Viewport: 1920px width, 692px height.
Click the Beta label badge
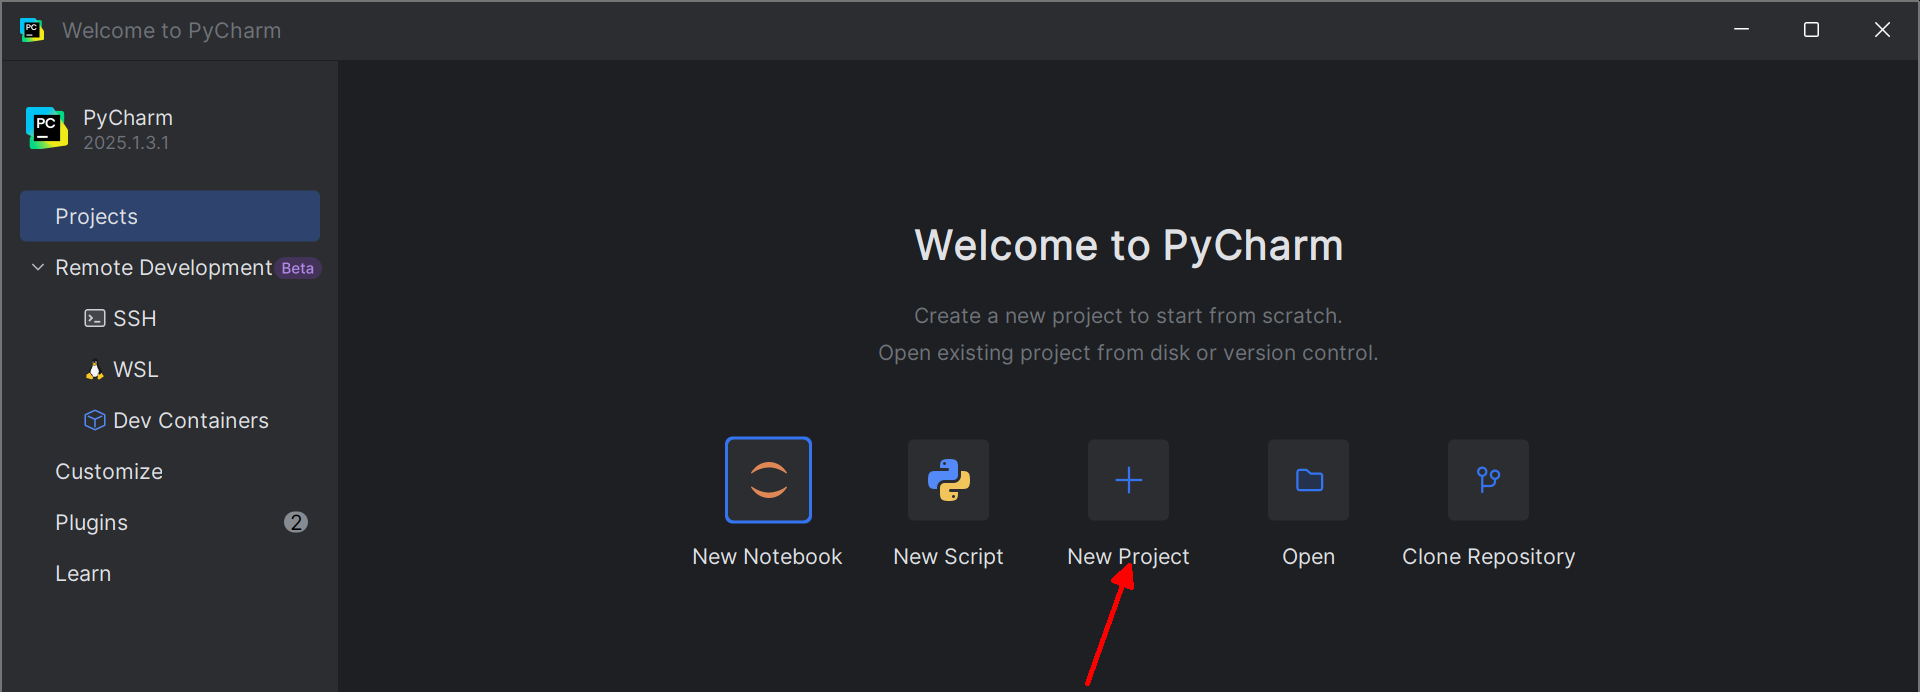(298, 268)
